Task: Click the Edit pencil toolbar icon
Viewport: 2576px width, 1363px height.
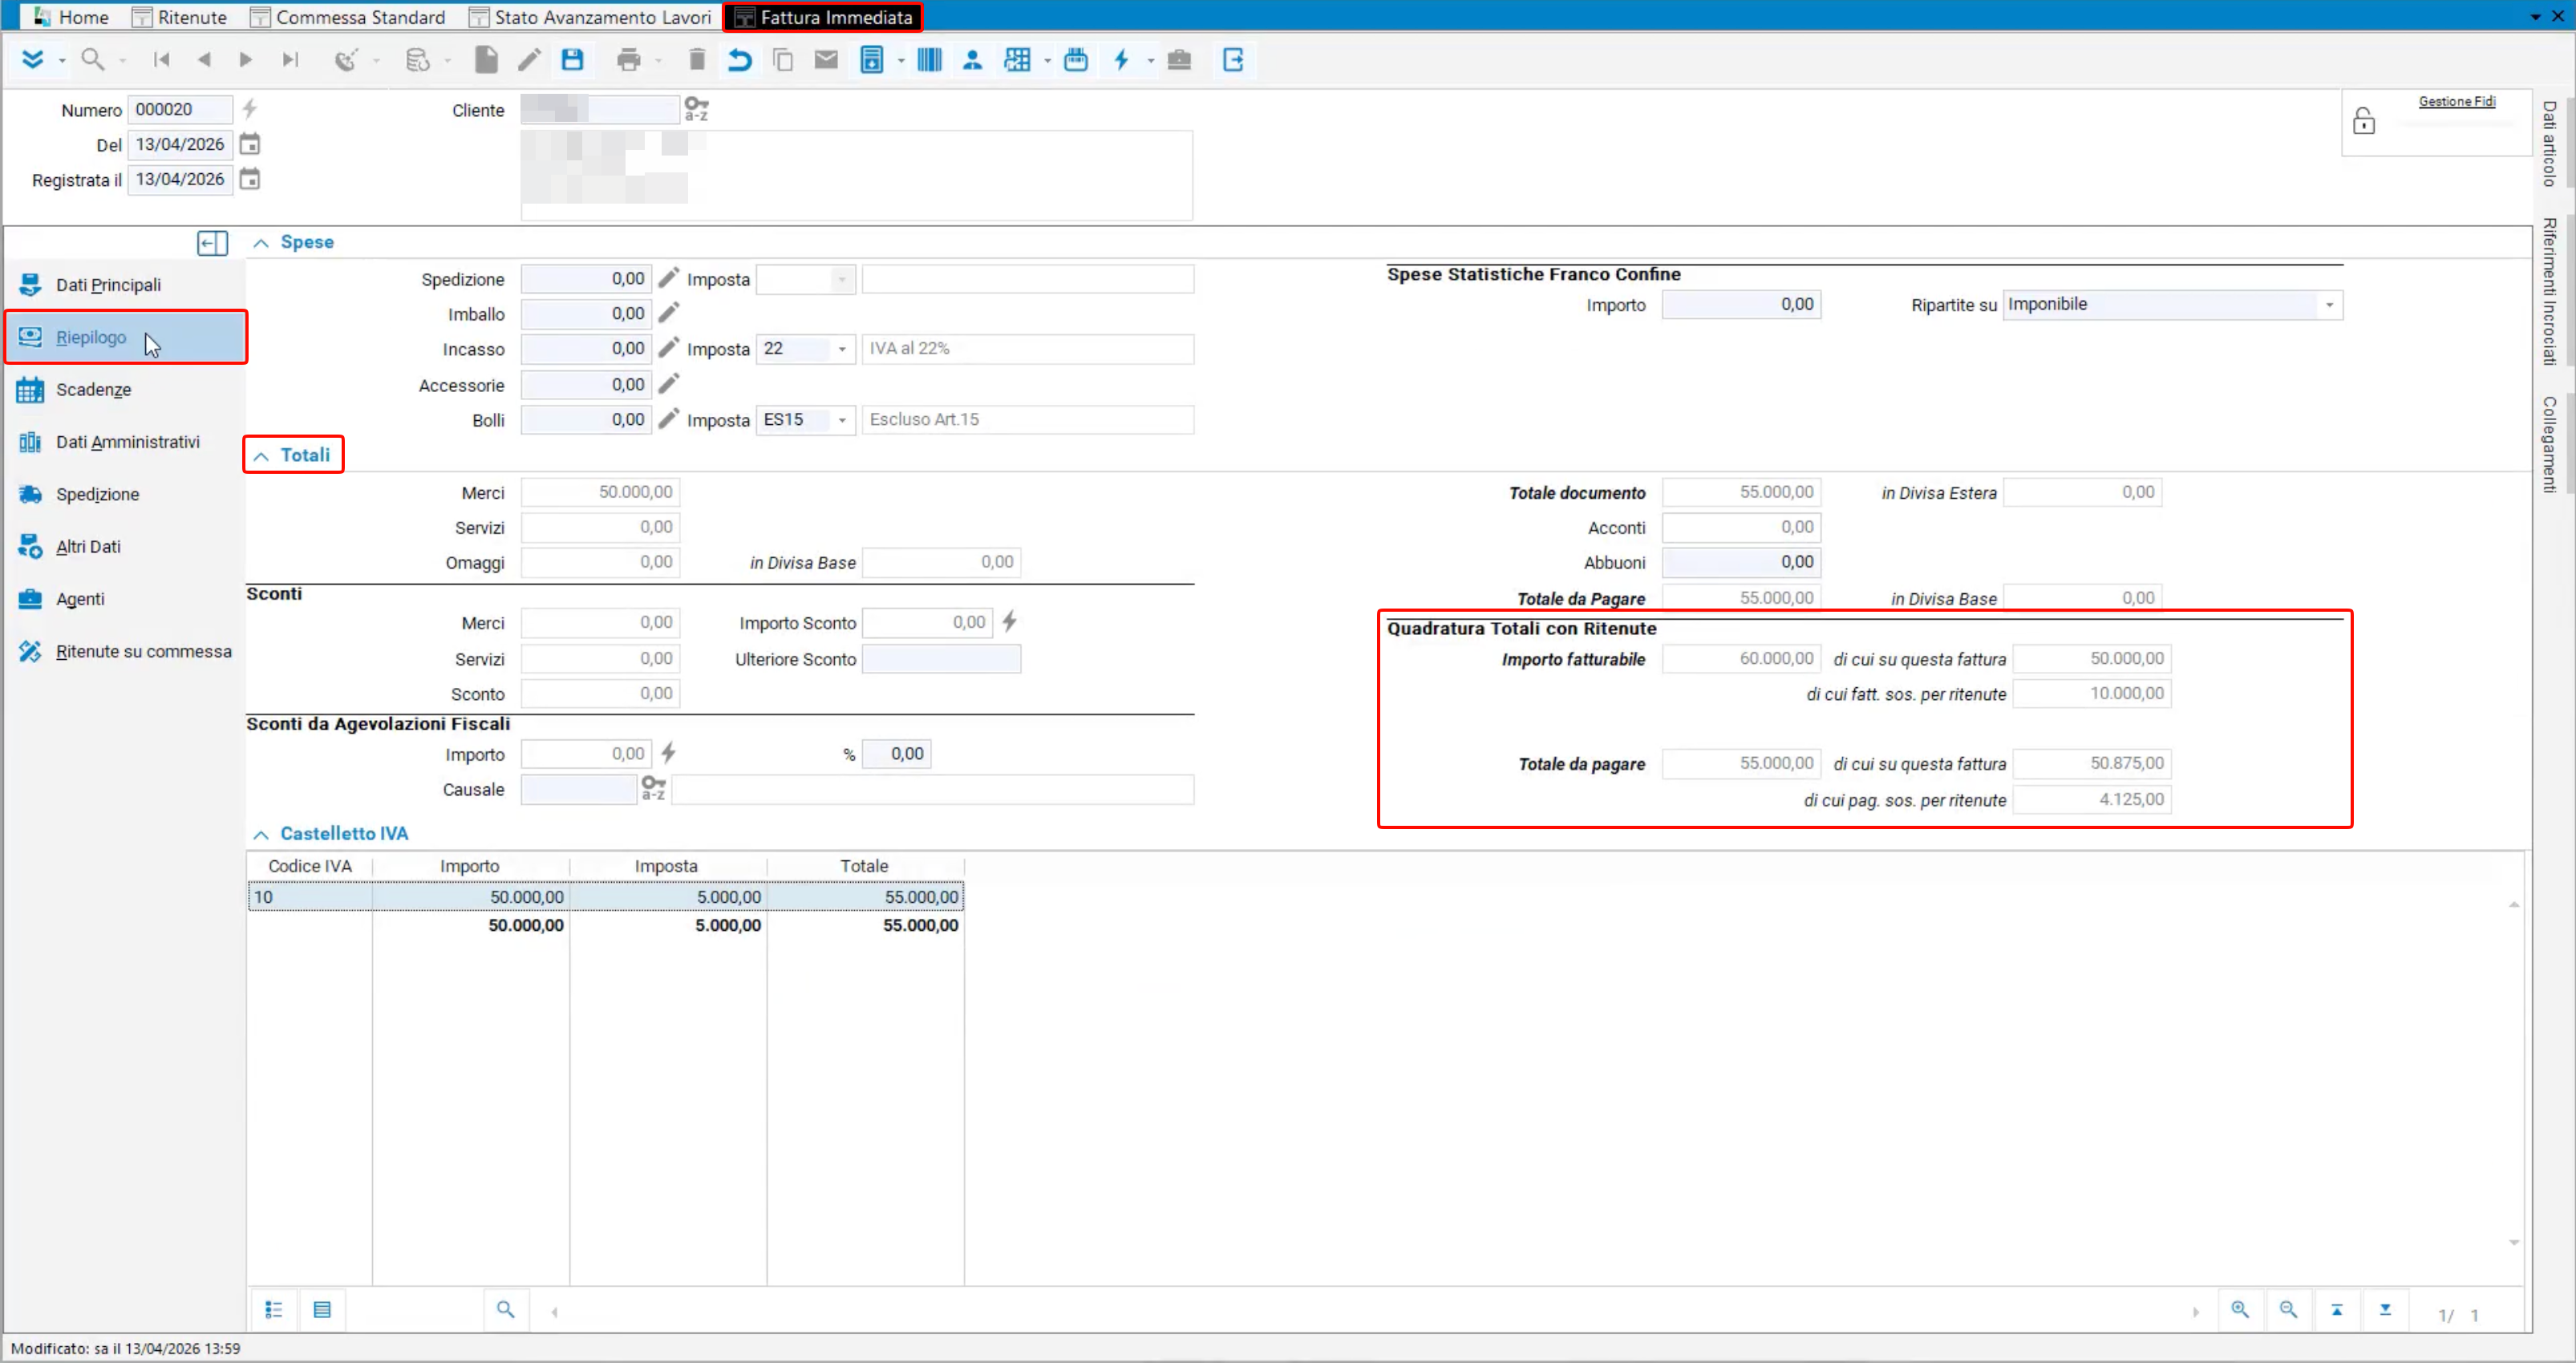Action: (x=529, y=60)
